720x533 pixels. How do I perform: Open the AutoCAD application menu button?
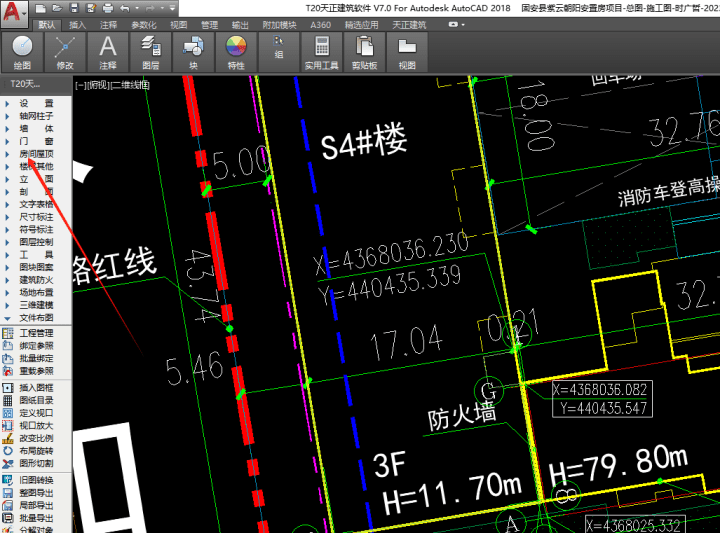(14, 13)
